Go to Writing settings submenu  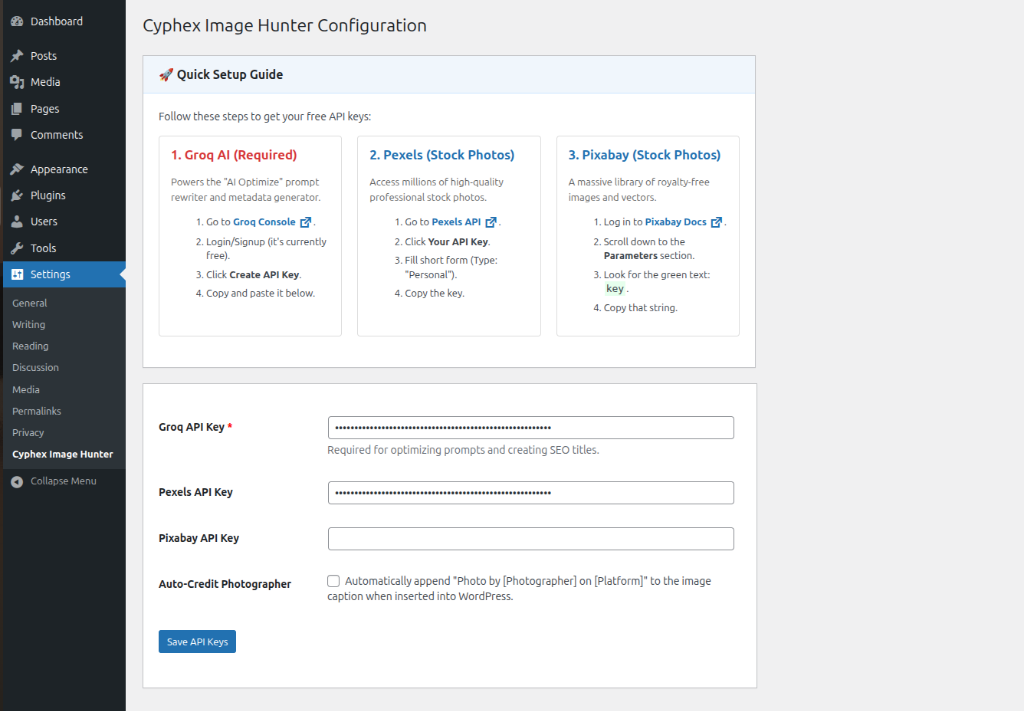(29, 324)
